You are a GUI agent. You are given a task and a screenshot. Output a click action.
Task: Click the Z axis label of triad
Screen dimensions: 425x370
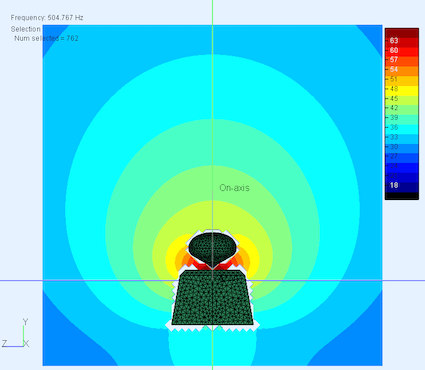[x=4, y=344]
